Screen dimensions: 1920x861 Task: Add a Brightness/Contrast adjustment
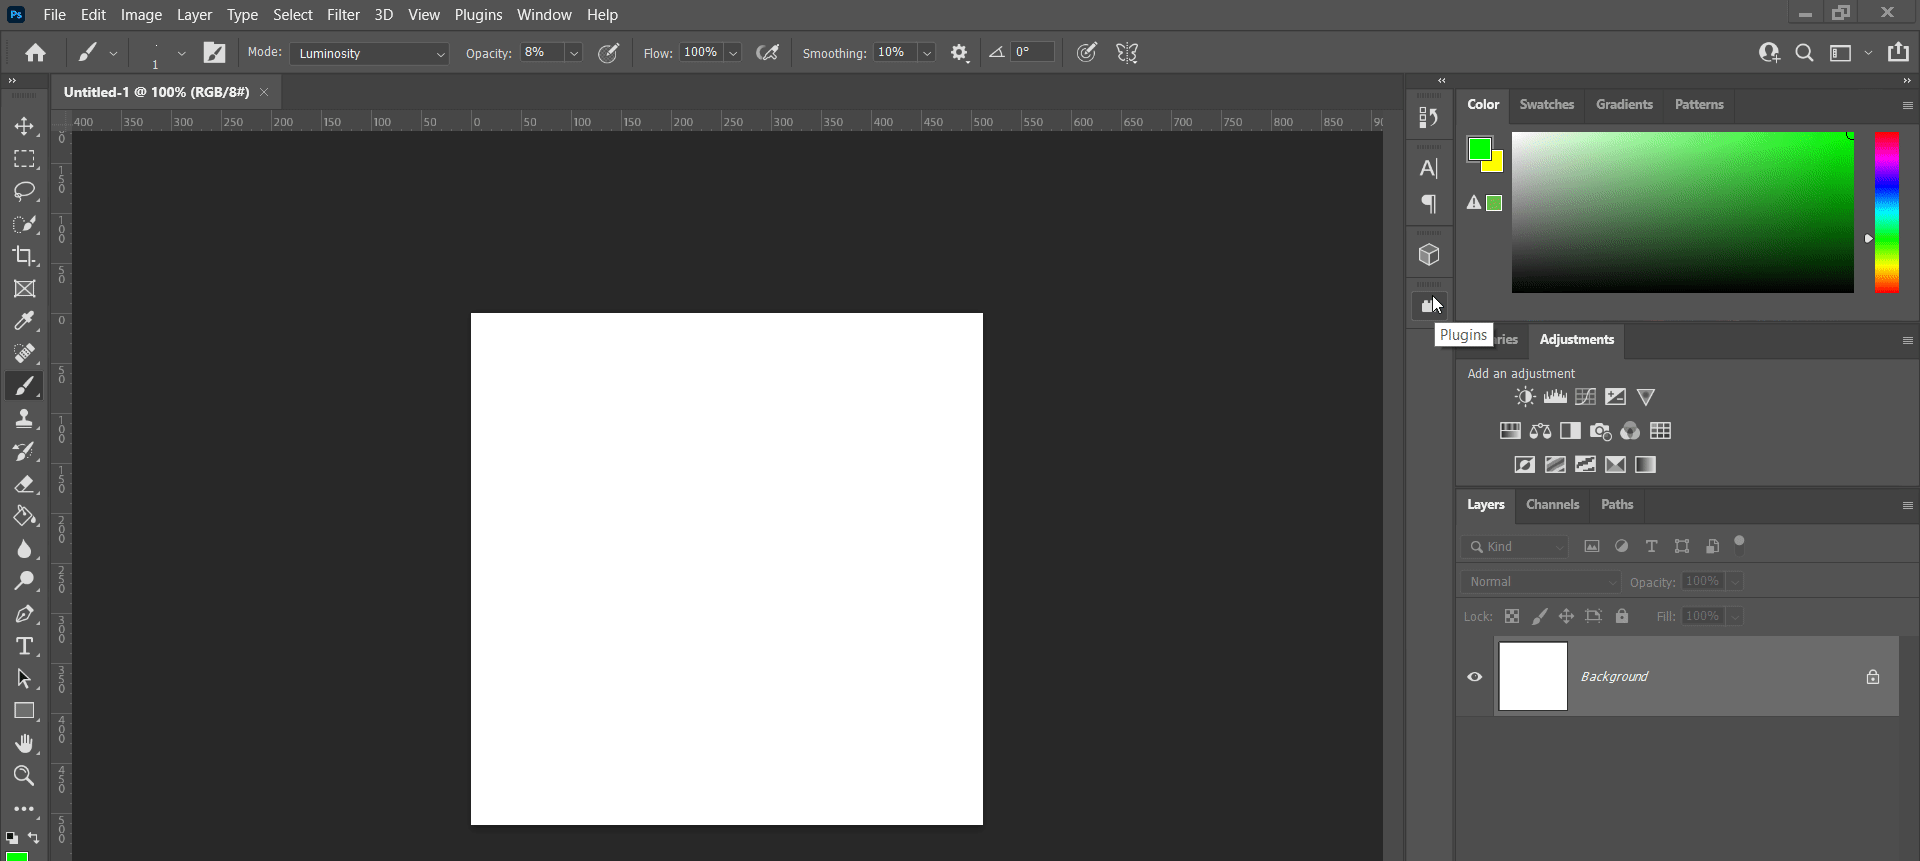point(1524,397)
